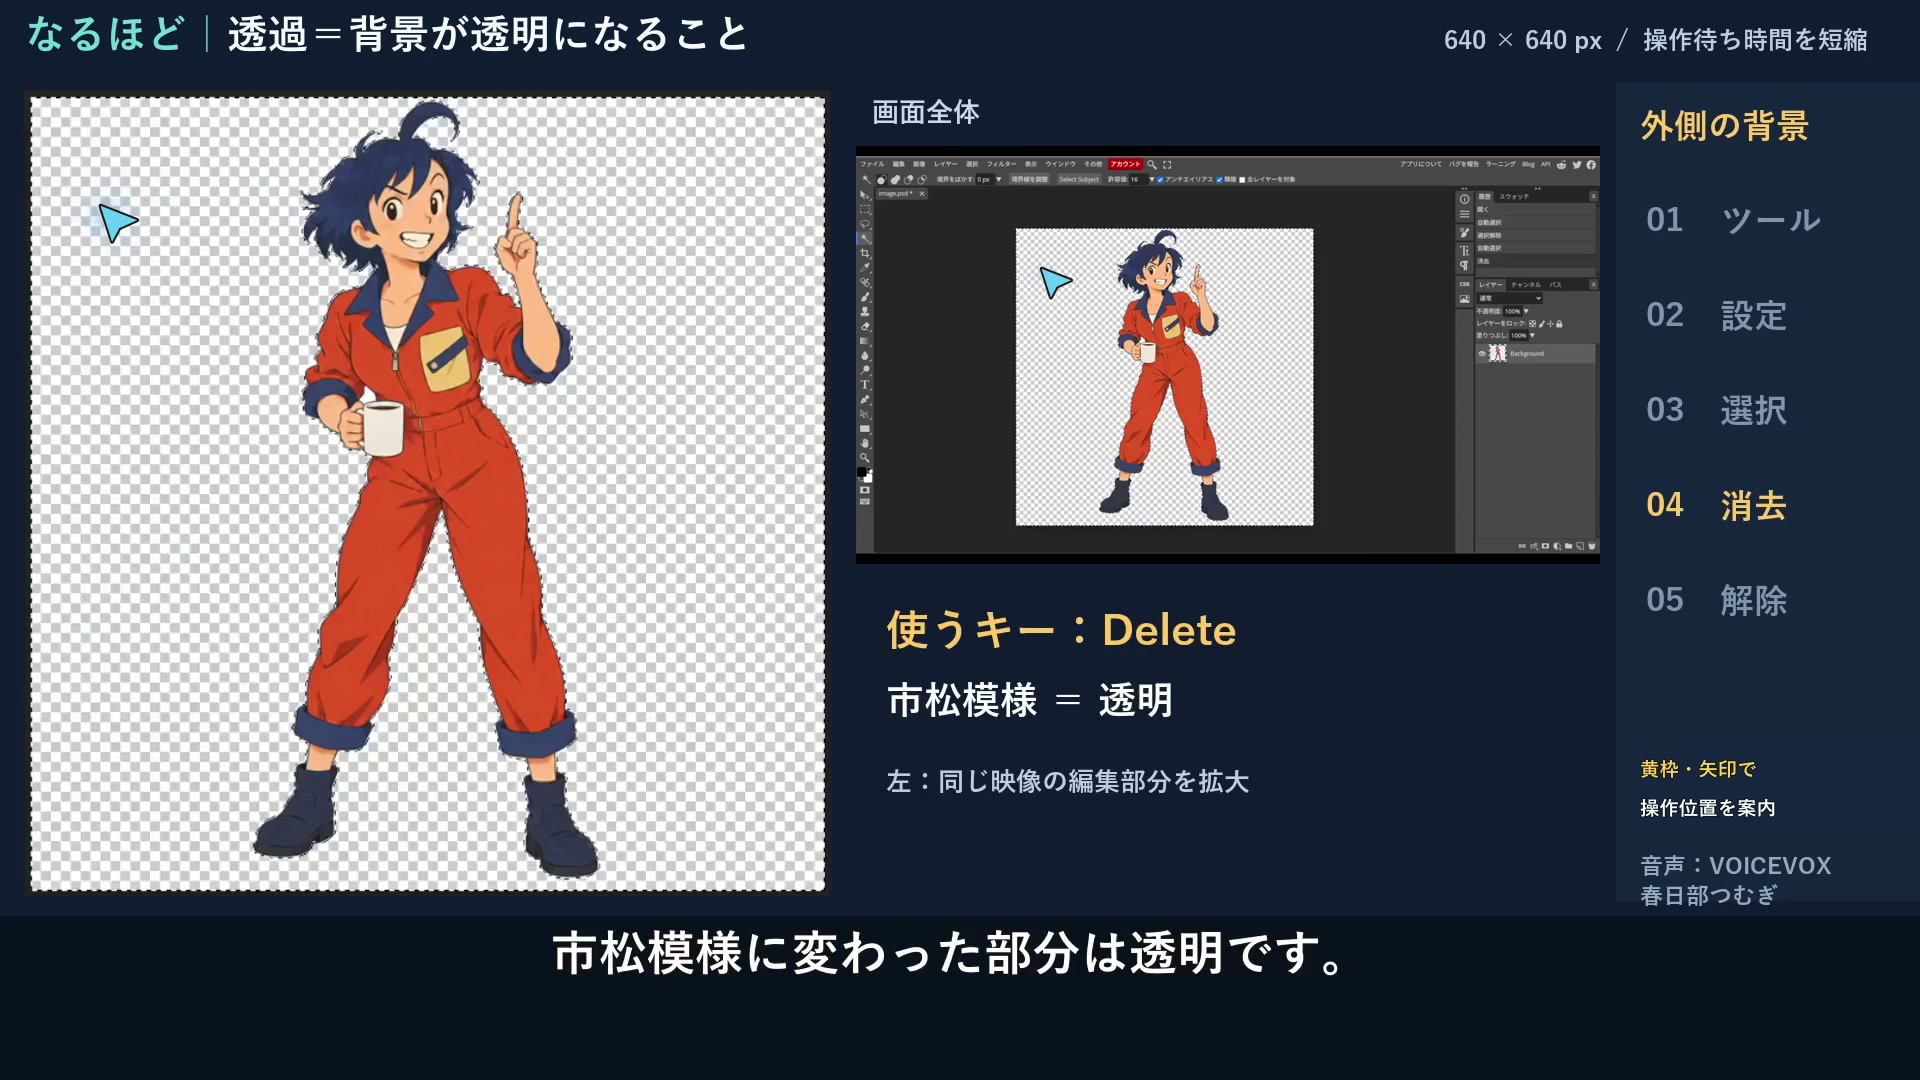Click the red アカウント button

pyautogui.click(x=1125, y=164)
